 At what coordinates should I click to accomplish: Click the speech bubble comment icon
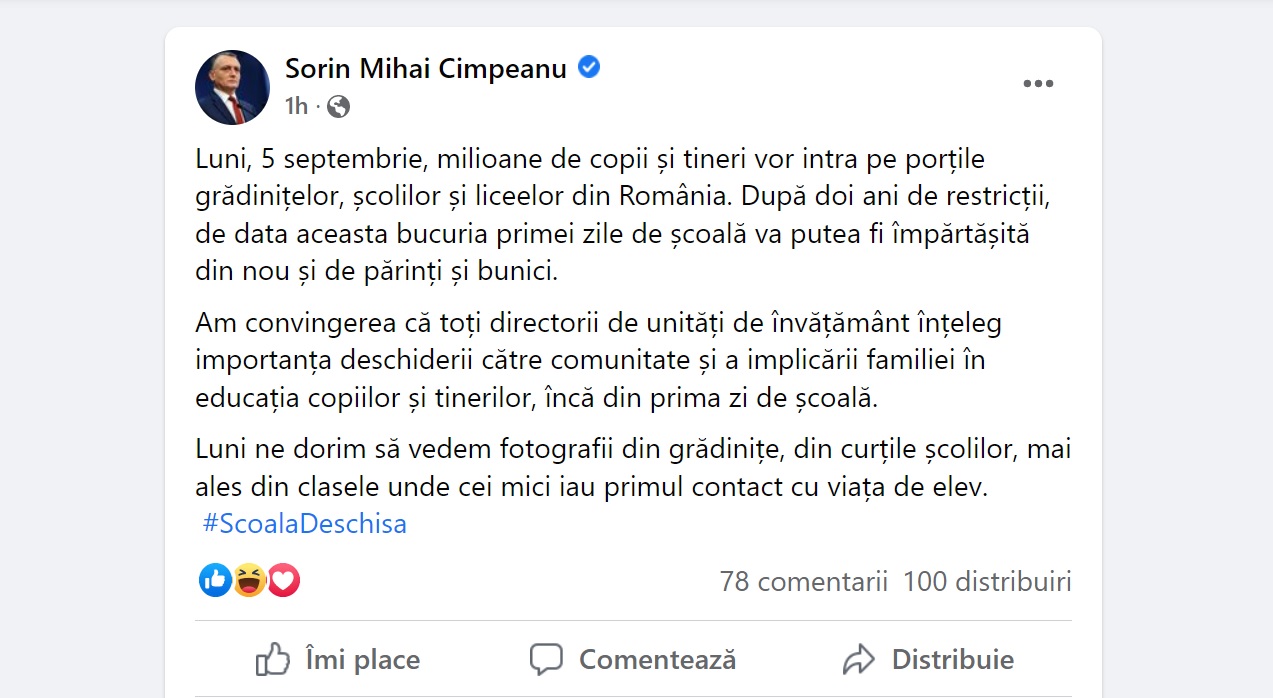(x=546, y=660)
